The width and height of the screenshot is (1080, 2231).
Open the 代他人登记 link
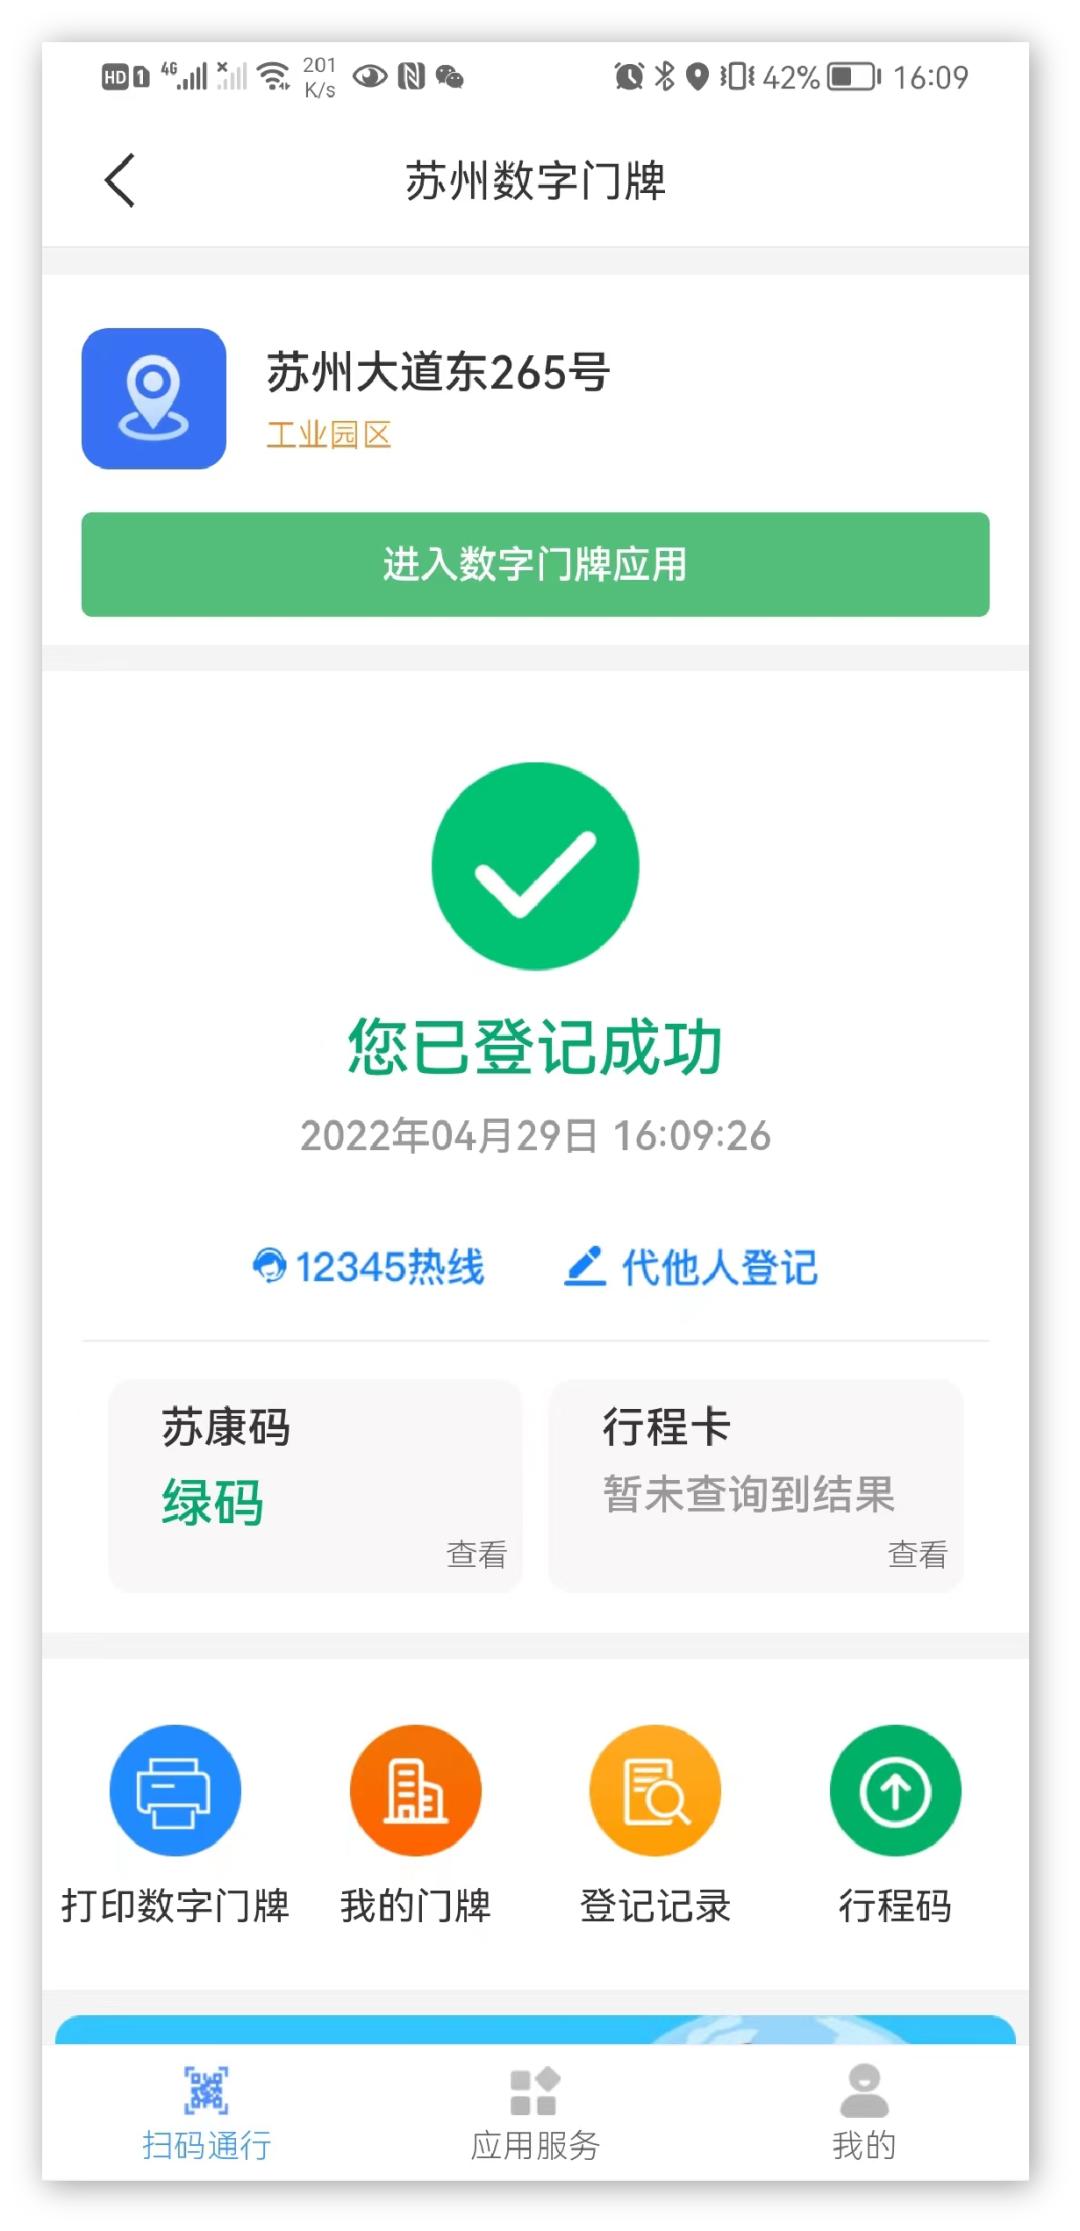(719, 1267)
